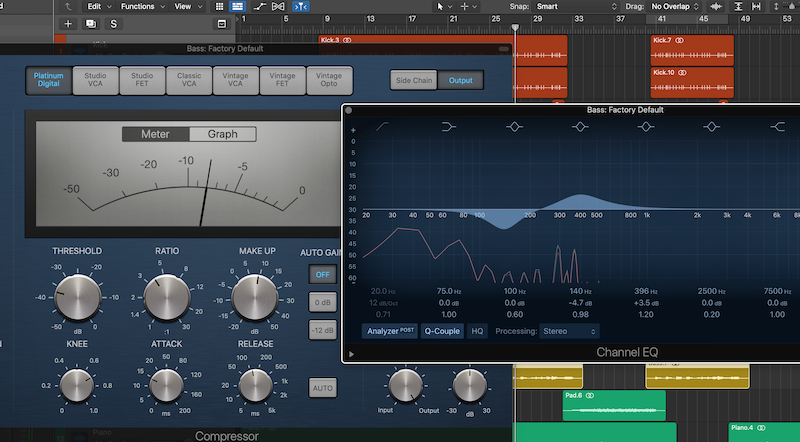Show the automation curve icon

click(260, 7)
